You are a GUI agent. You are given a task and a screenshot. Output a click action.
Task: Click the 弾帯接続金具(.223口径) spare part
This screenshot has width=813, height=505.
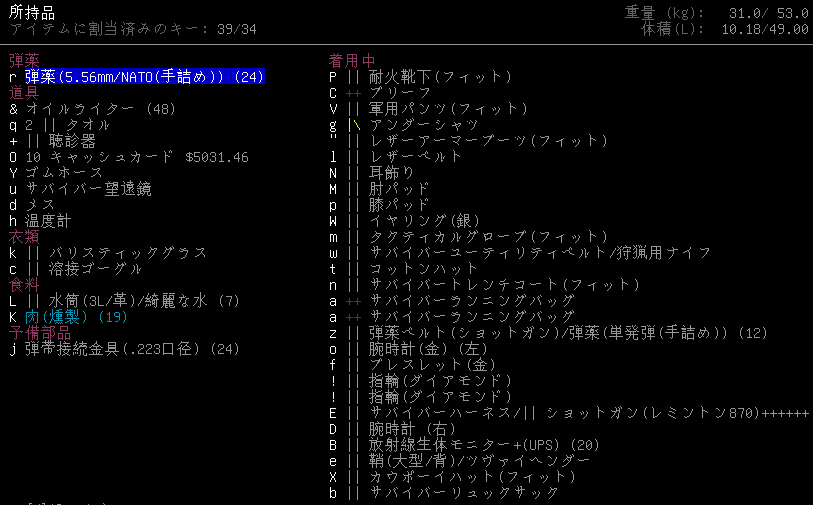click(132, 349)
